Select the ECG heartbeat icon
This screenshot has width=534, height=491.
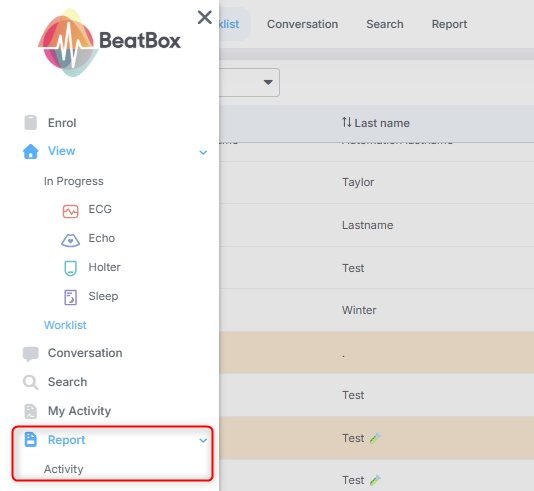click(x=70, y=211)
